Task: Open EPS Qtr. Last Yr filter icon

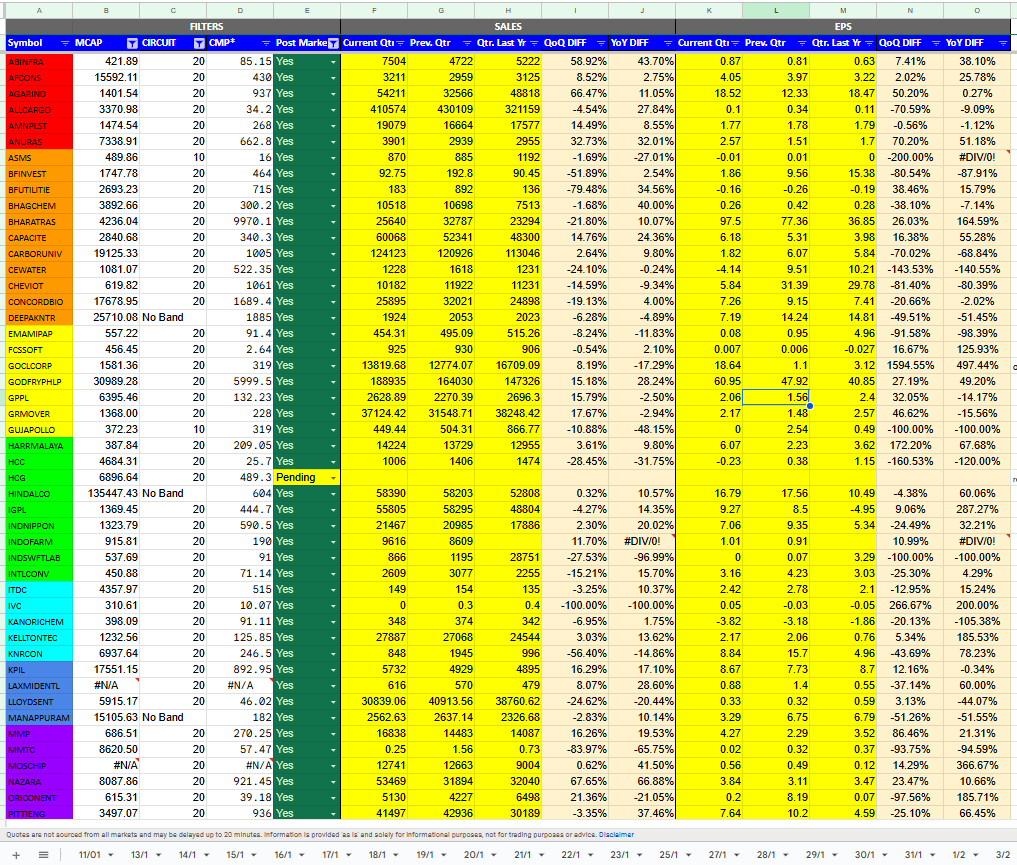Action: pyautogui.click(x=869, y=43)
